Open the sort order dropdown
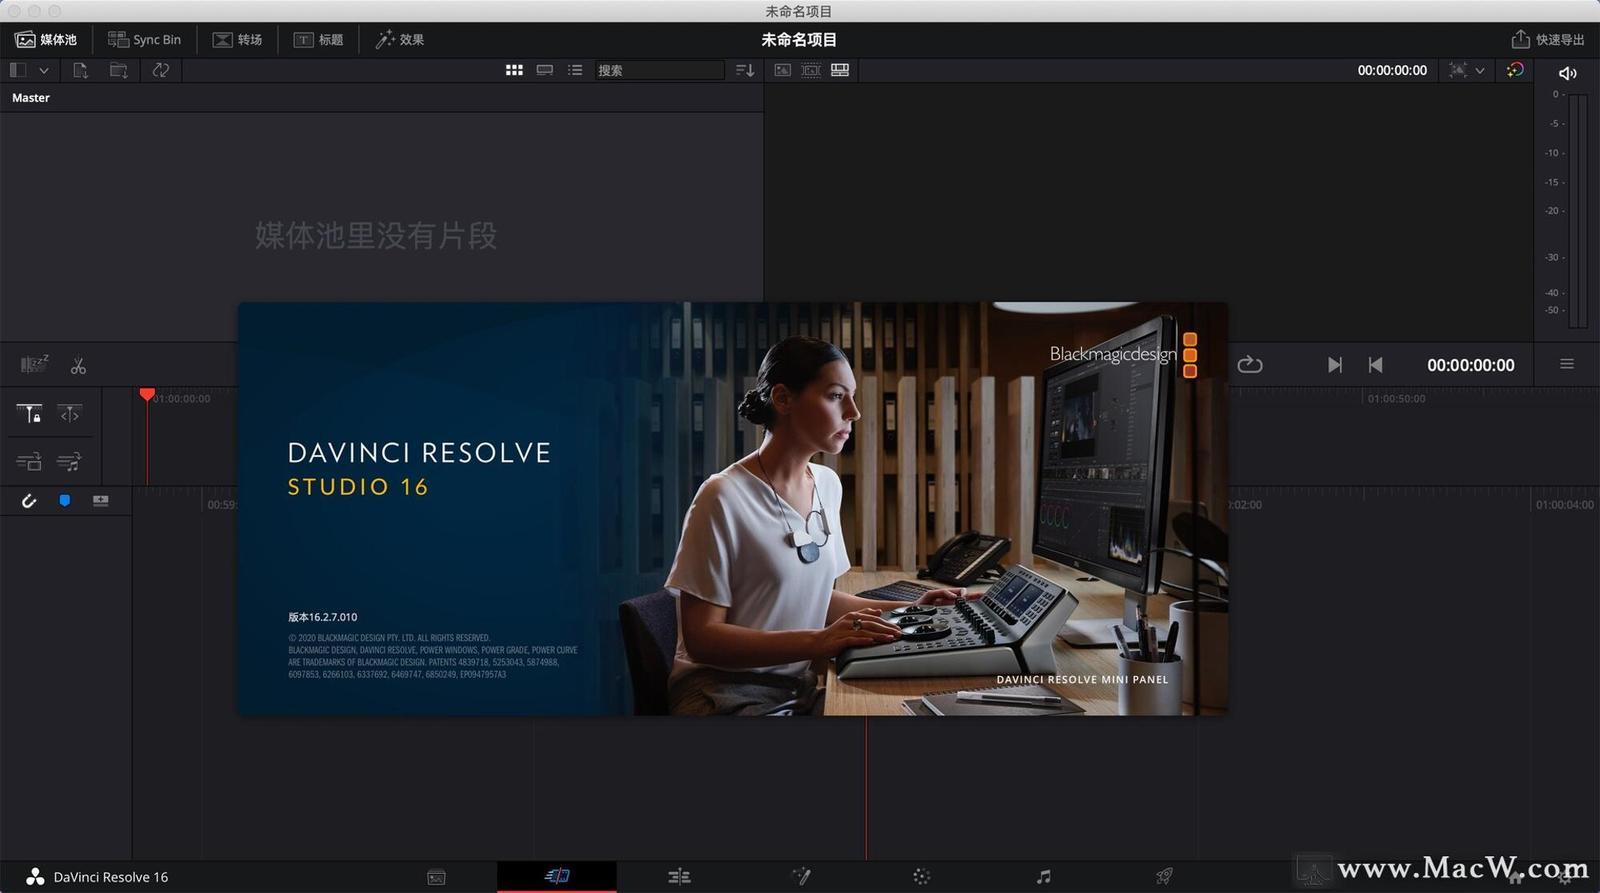 pos(745,70)
